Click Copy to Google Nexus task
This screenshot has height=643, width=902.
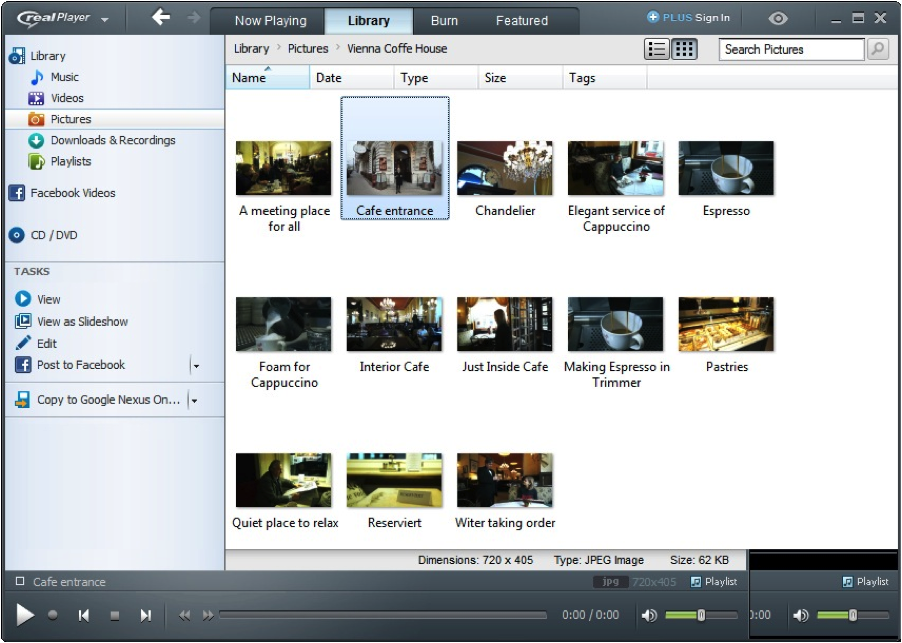[97, 400]
